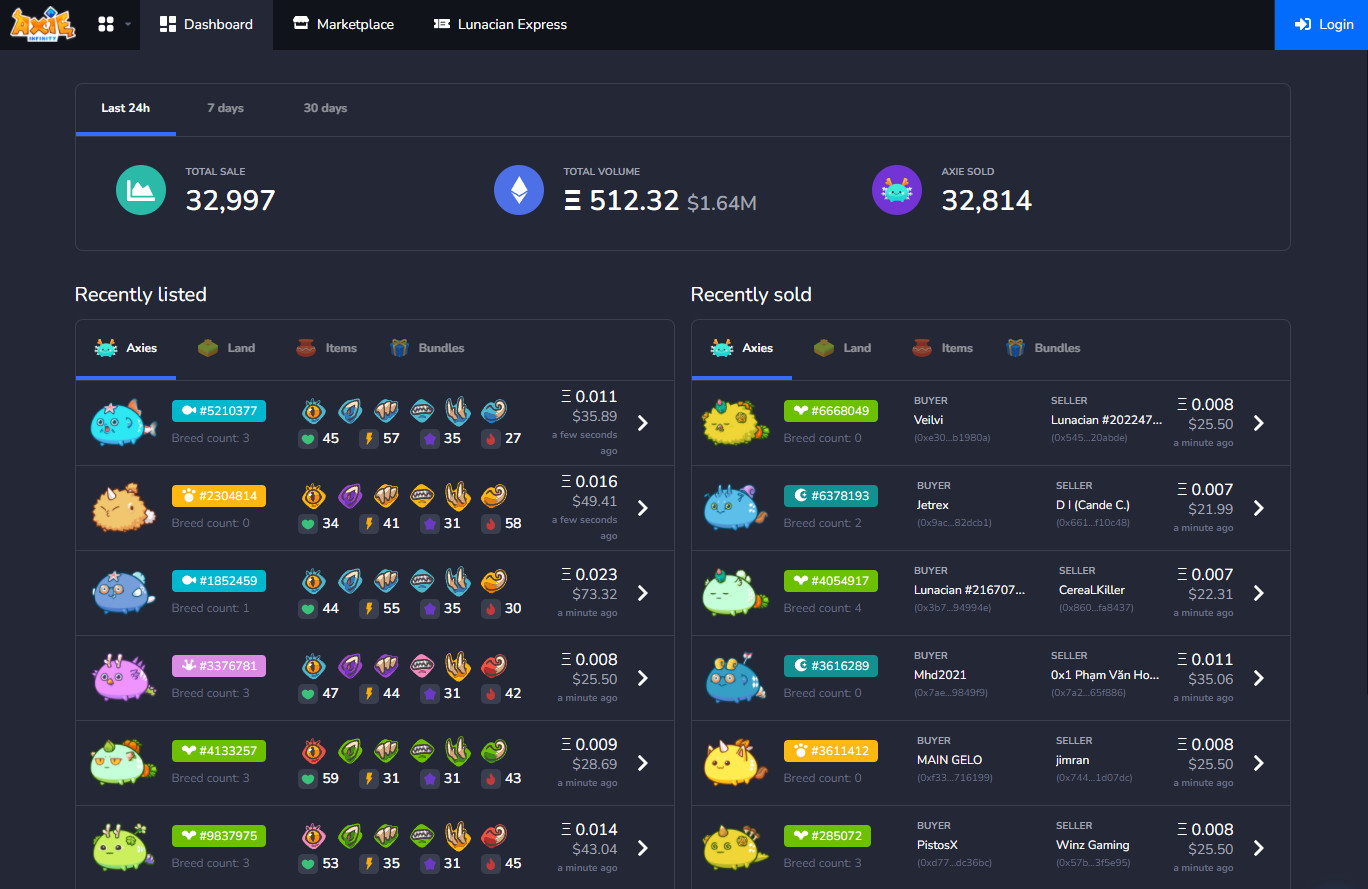Click health heart icon for #4133257

pos(308,778)
